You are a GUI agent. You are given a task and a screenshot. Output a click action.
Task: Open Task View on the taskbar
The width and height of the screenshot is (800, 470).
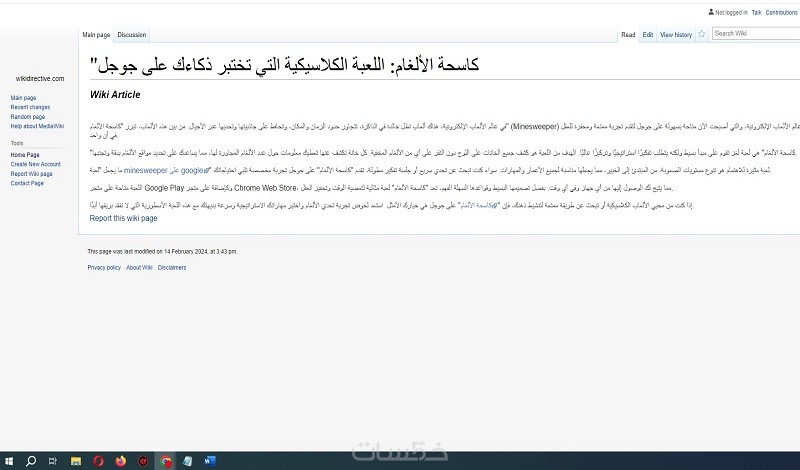click(53, 461)
